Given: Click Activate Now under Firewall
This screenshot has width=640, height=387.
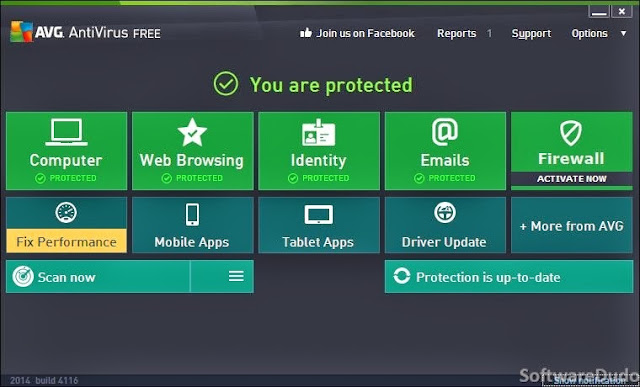Looking at the screenshot, I should (571, 179).
